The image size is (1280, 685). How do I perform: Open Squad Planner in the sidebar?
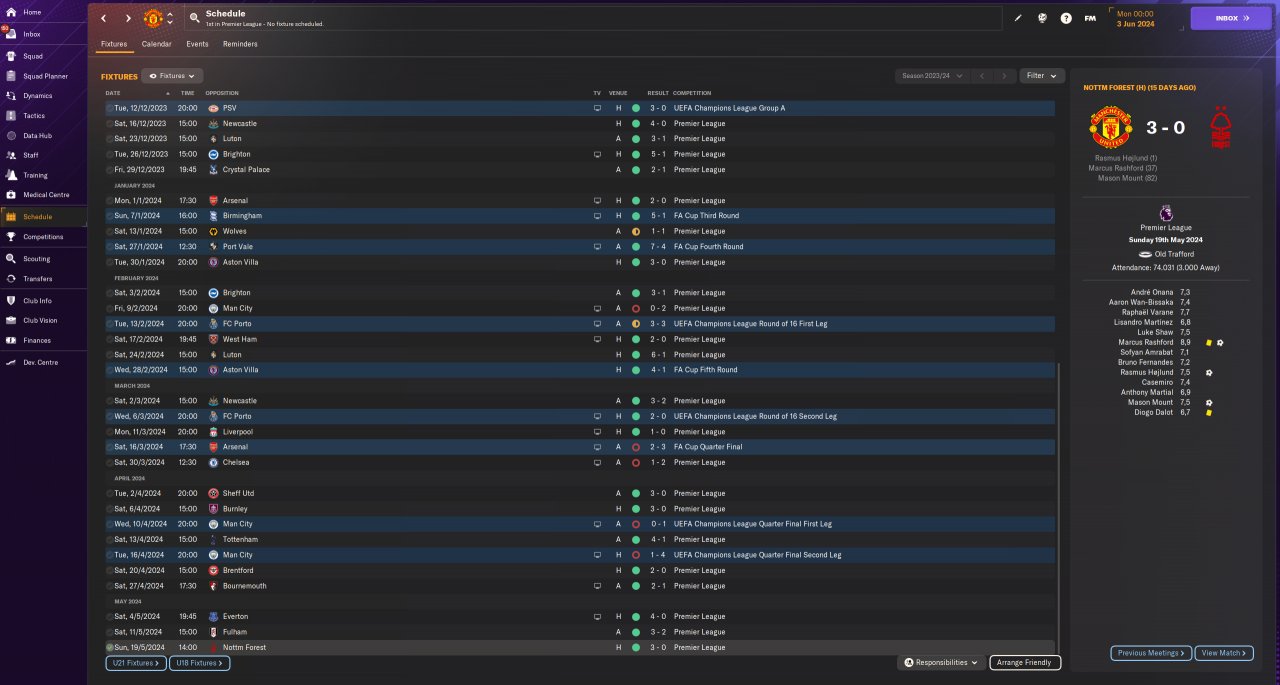(43, 76)
